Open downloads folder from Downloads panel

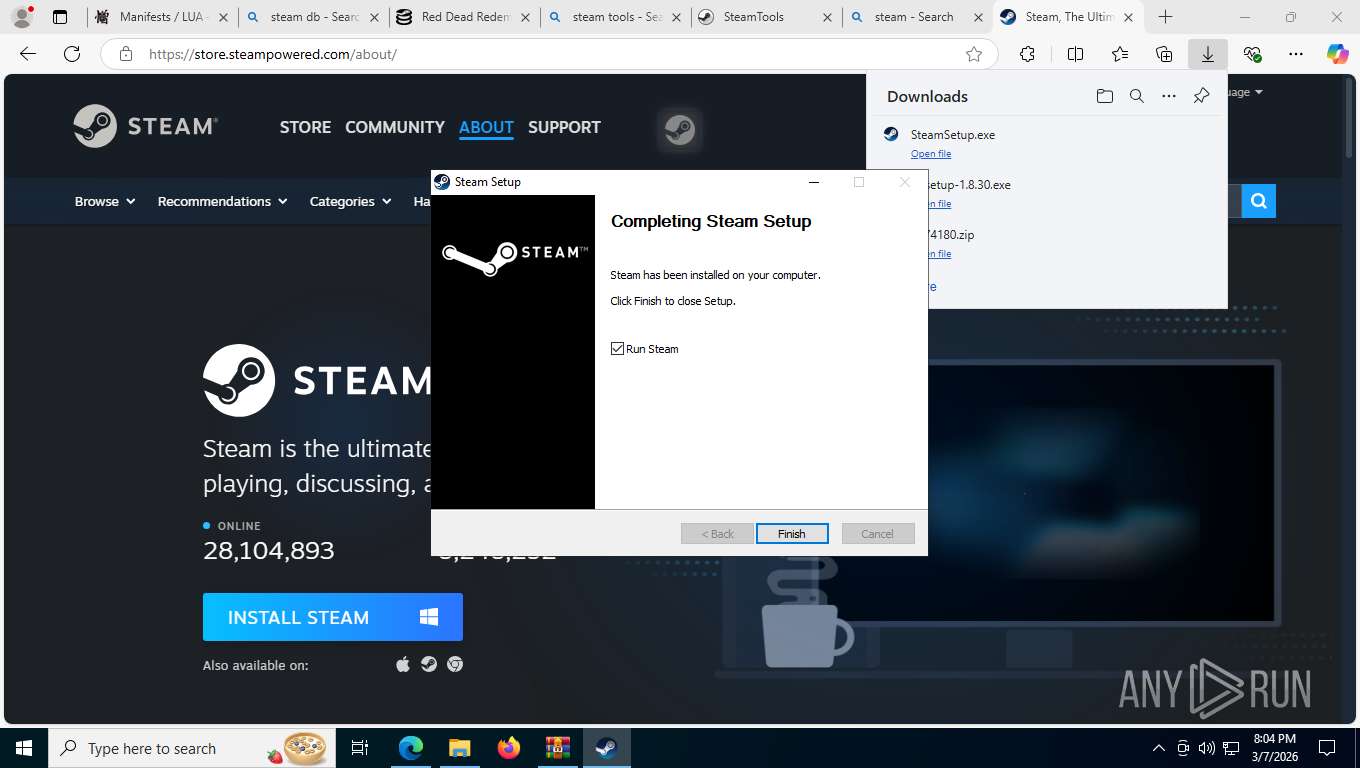[x=1104, y=96]
